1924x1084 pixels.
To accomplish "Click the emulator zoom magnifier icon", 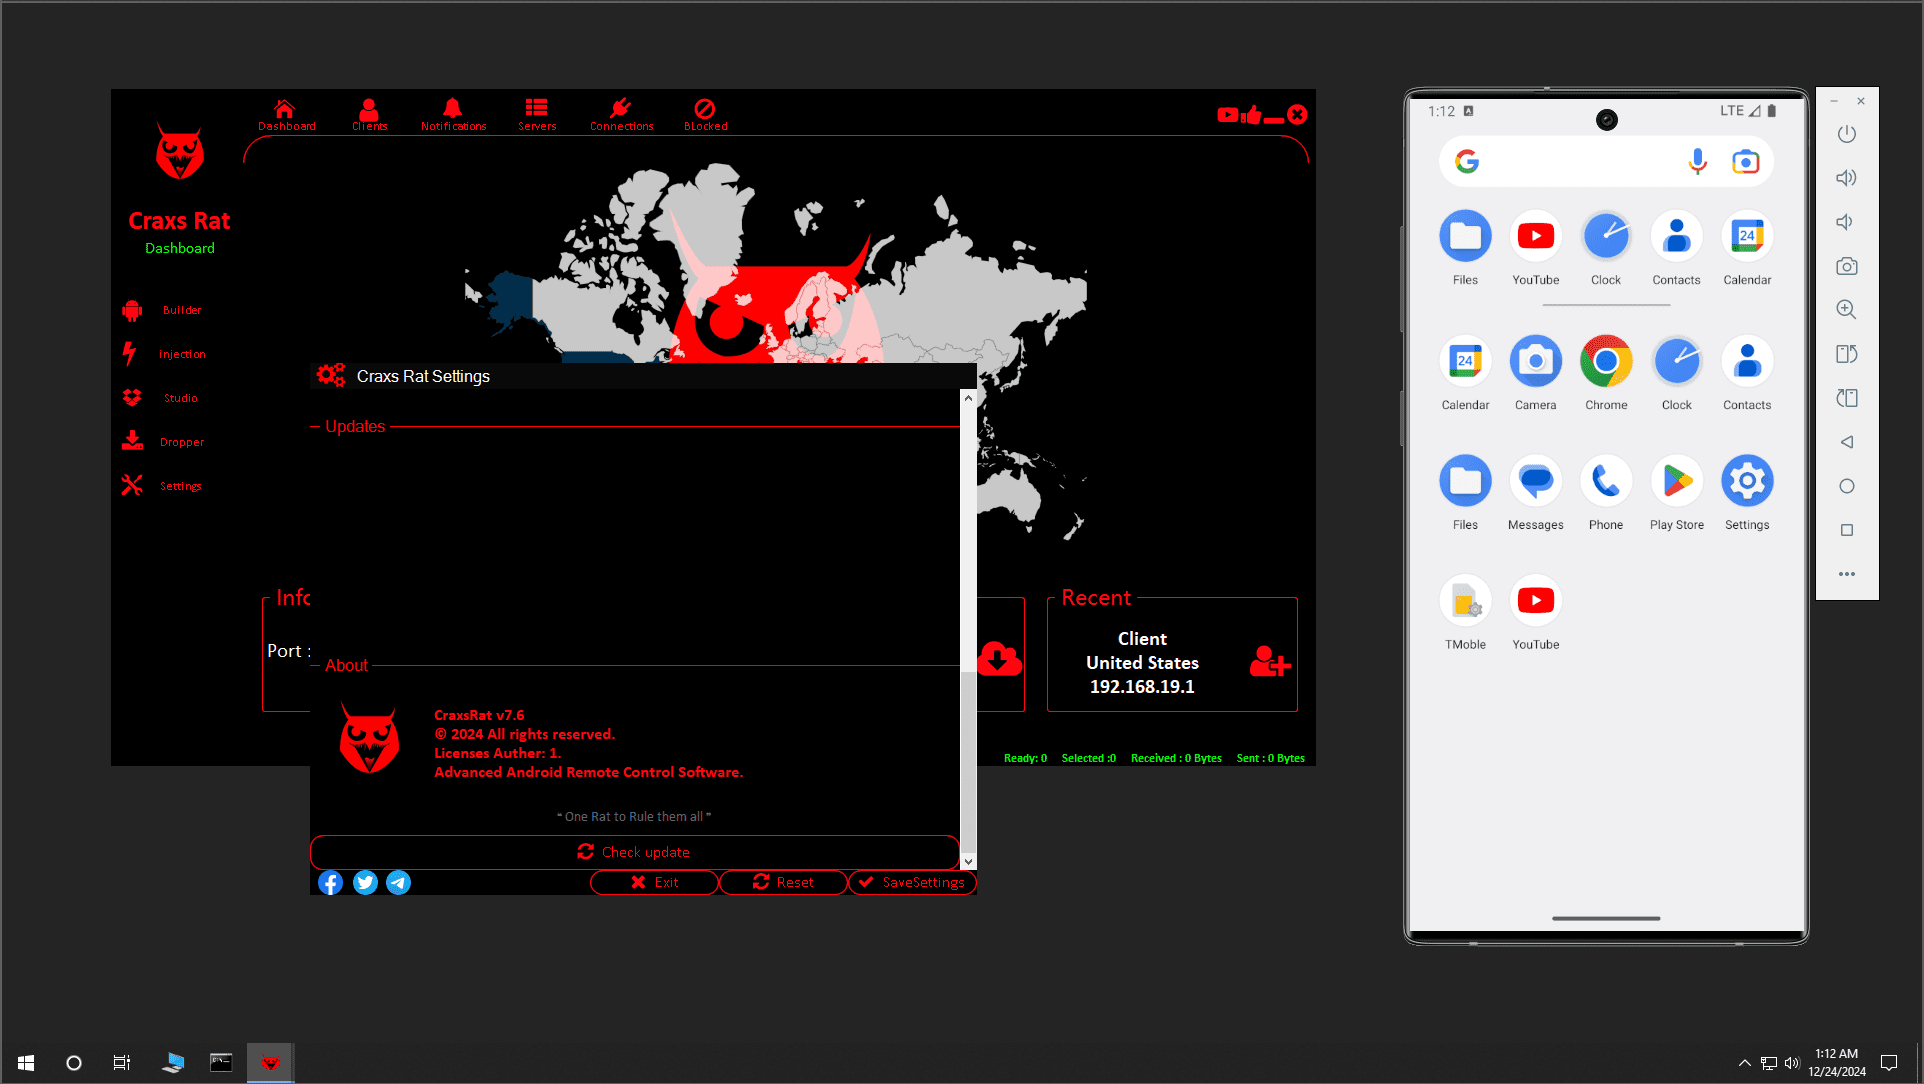I will [x=1846, y=310].
